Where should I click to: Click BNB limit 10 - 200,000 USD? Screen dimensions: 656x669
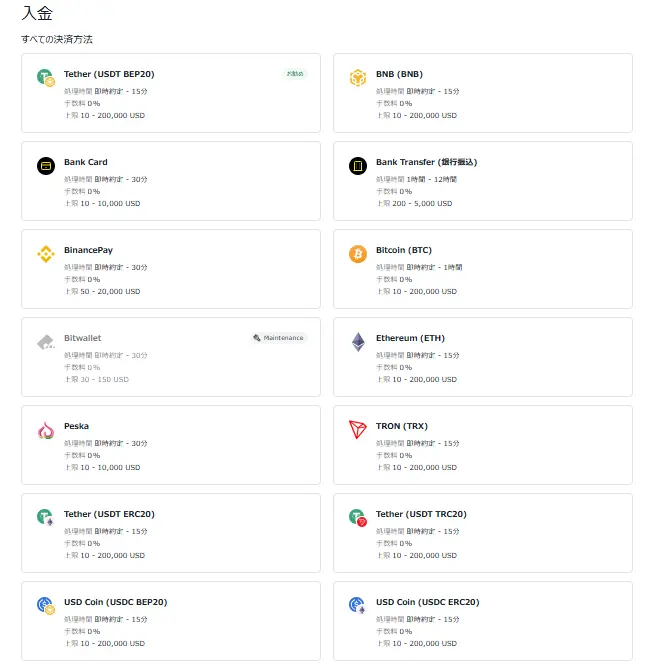(416, 116)
